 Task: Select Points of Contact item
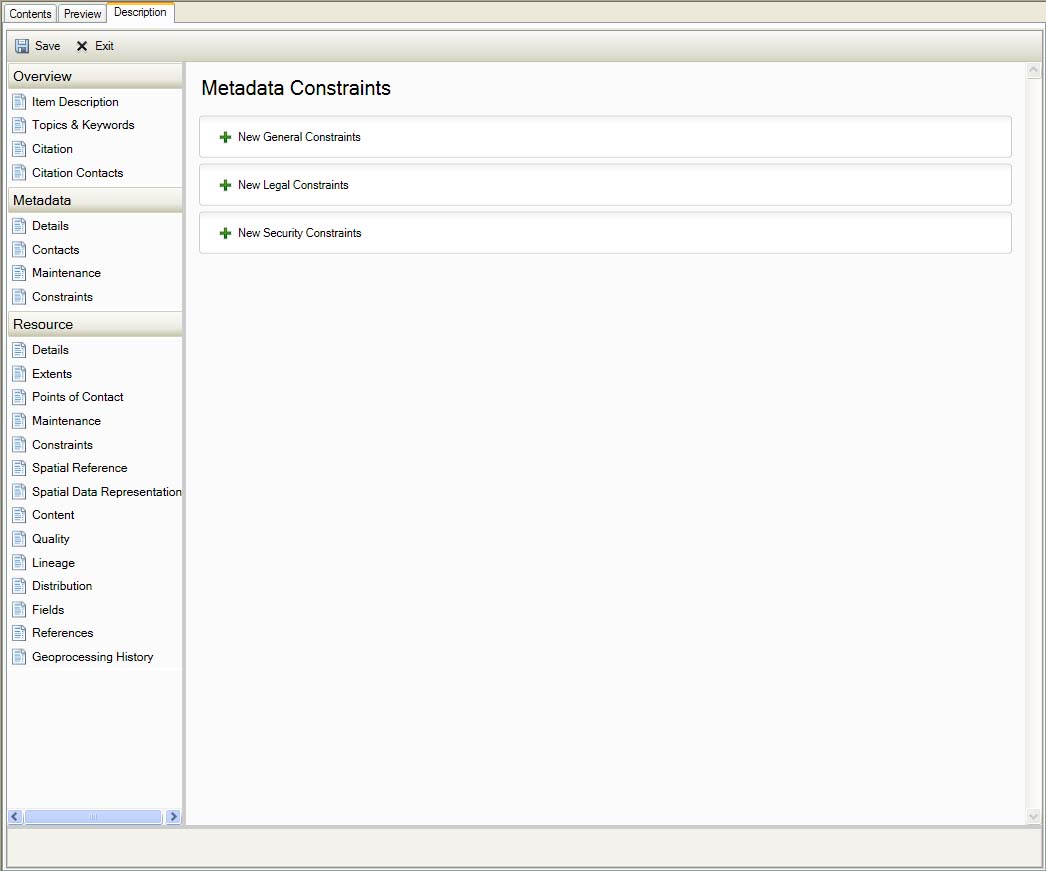click(77, 397)
